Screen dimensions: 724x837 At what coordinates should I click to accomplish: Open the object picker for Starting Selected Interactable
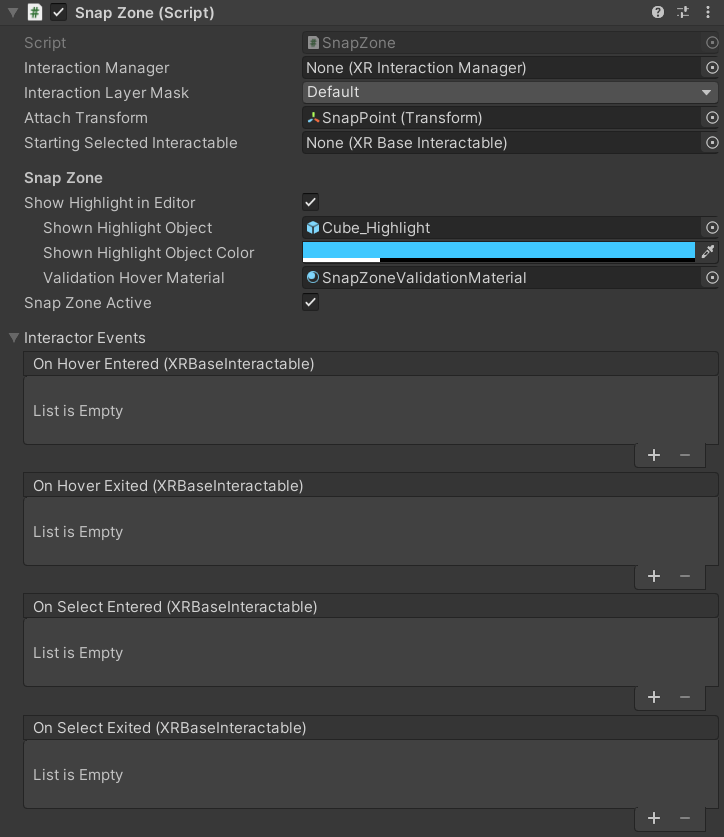(x=711, y=143)
